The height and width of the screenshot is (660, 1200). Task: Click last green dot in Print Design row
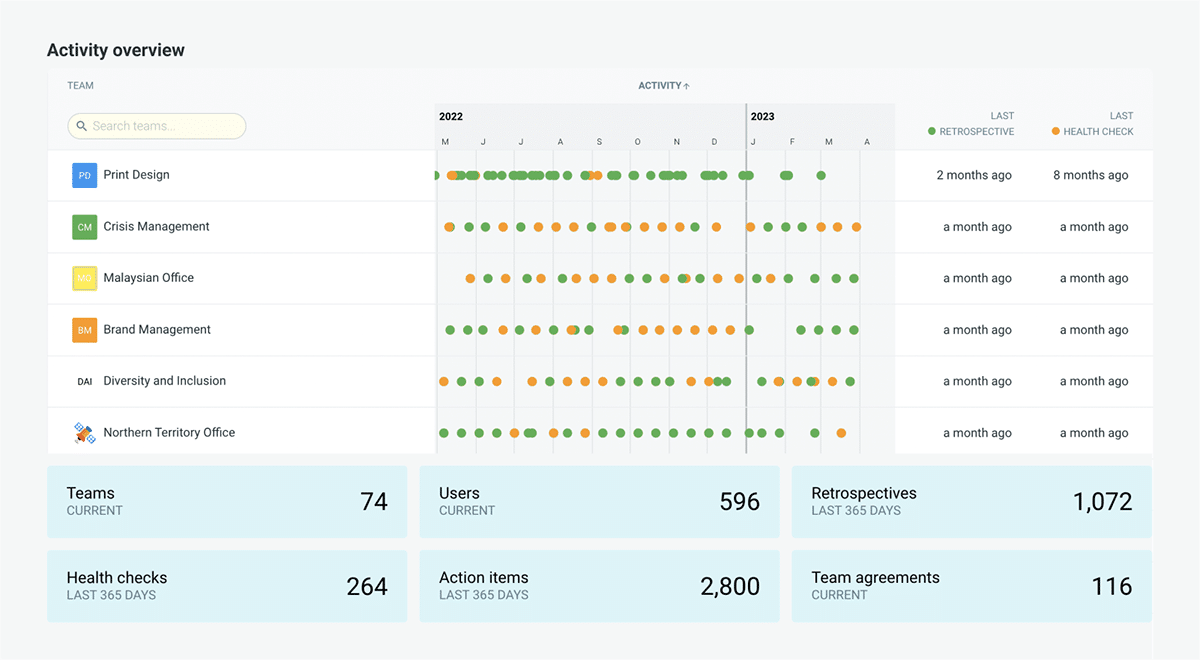pos(821,176)
